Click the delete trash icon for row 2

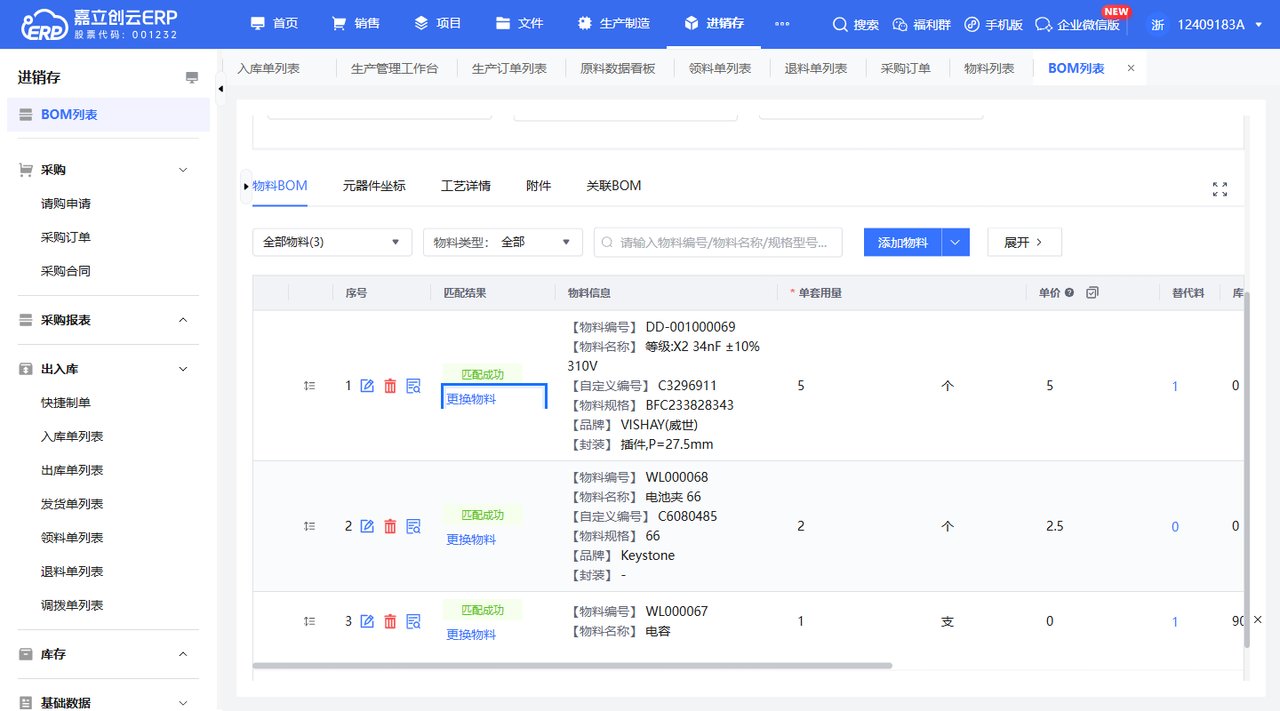(x=390, y=526)
